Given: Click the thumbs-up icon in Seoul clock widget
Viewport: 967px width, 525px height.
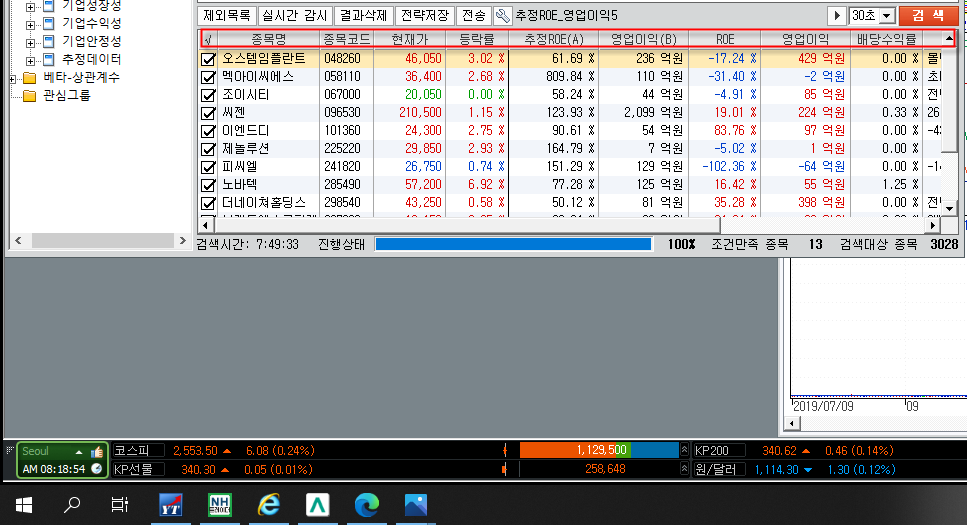Looking at the screenshot, I should coord(97,452).
